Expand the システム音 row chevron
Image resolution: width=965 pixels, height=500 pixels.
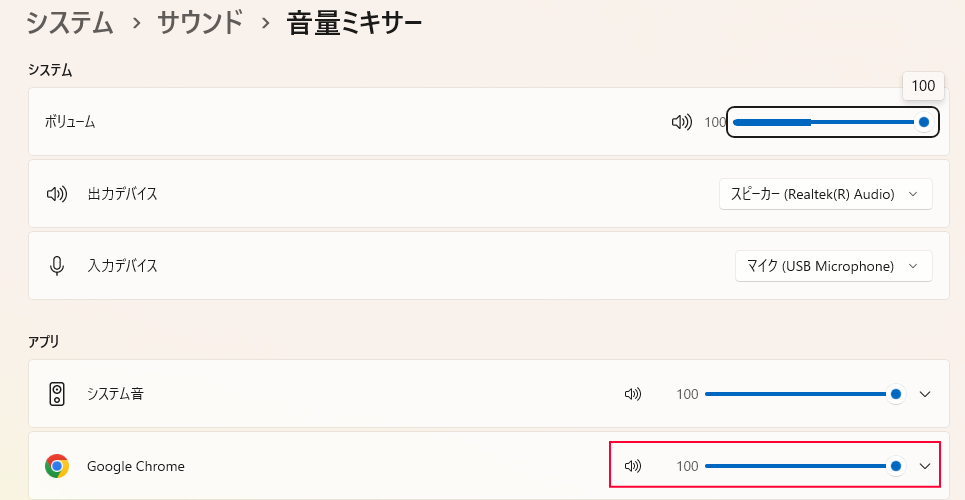[x=925, y=394]
